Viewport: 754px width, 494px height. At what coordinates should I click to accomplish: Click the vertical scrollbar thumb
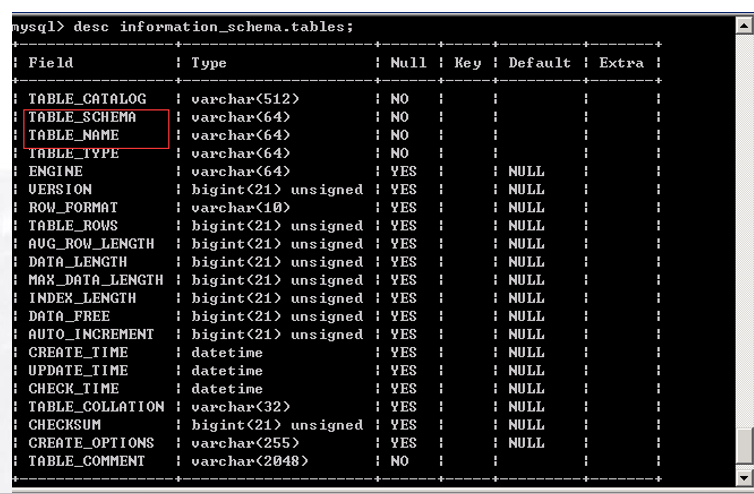click(x=744, y=446)
